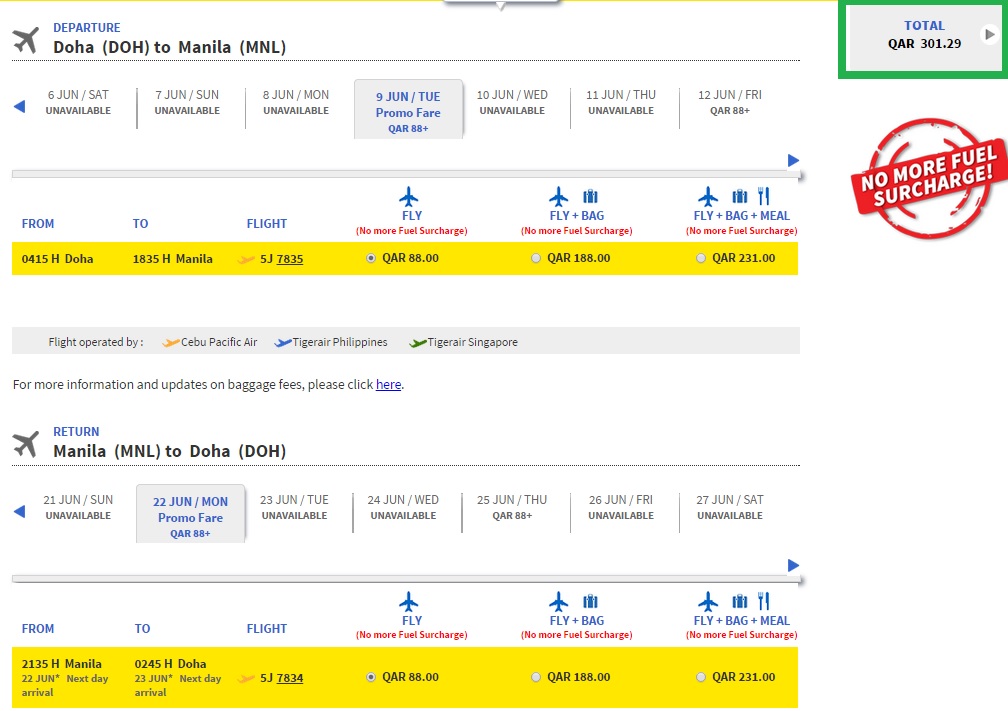This screenshot has height=711, width=1008.
Task: Show later return dates with right arrow
Action: tap(793, 565)
